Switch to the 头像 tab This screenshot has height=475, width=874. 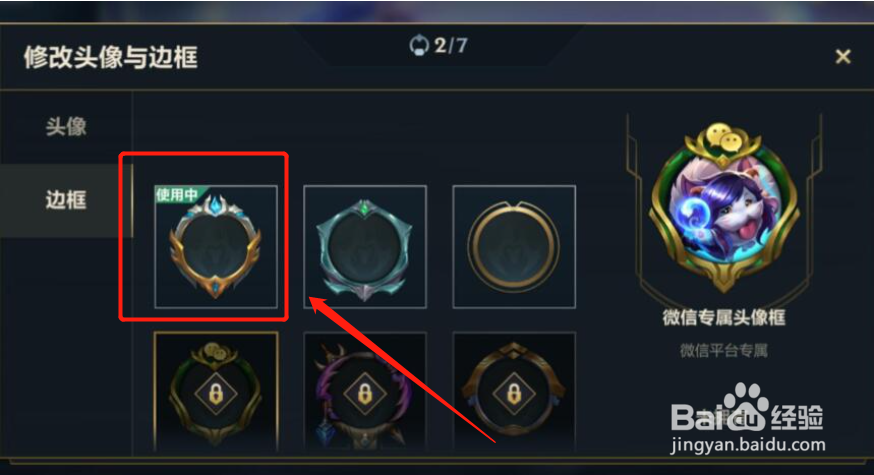click(66, 127)
